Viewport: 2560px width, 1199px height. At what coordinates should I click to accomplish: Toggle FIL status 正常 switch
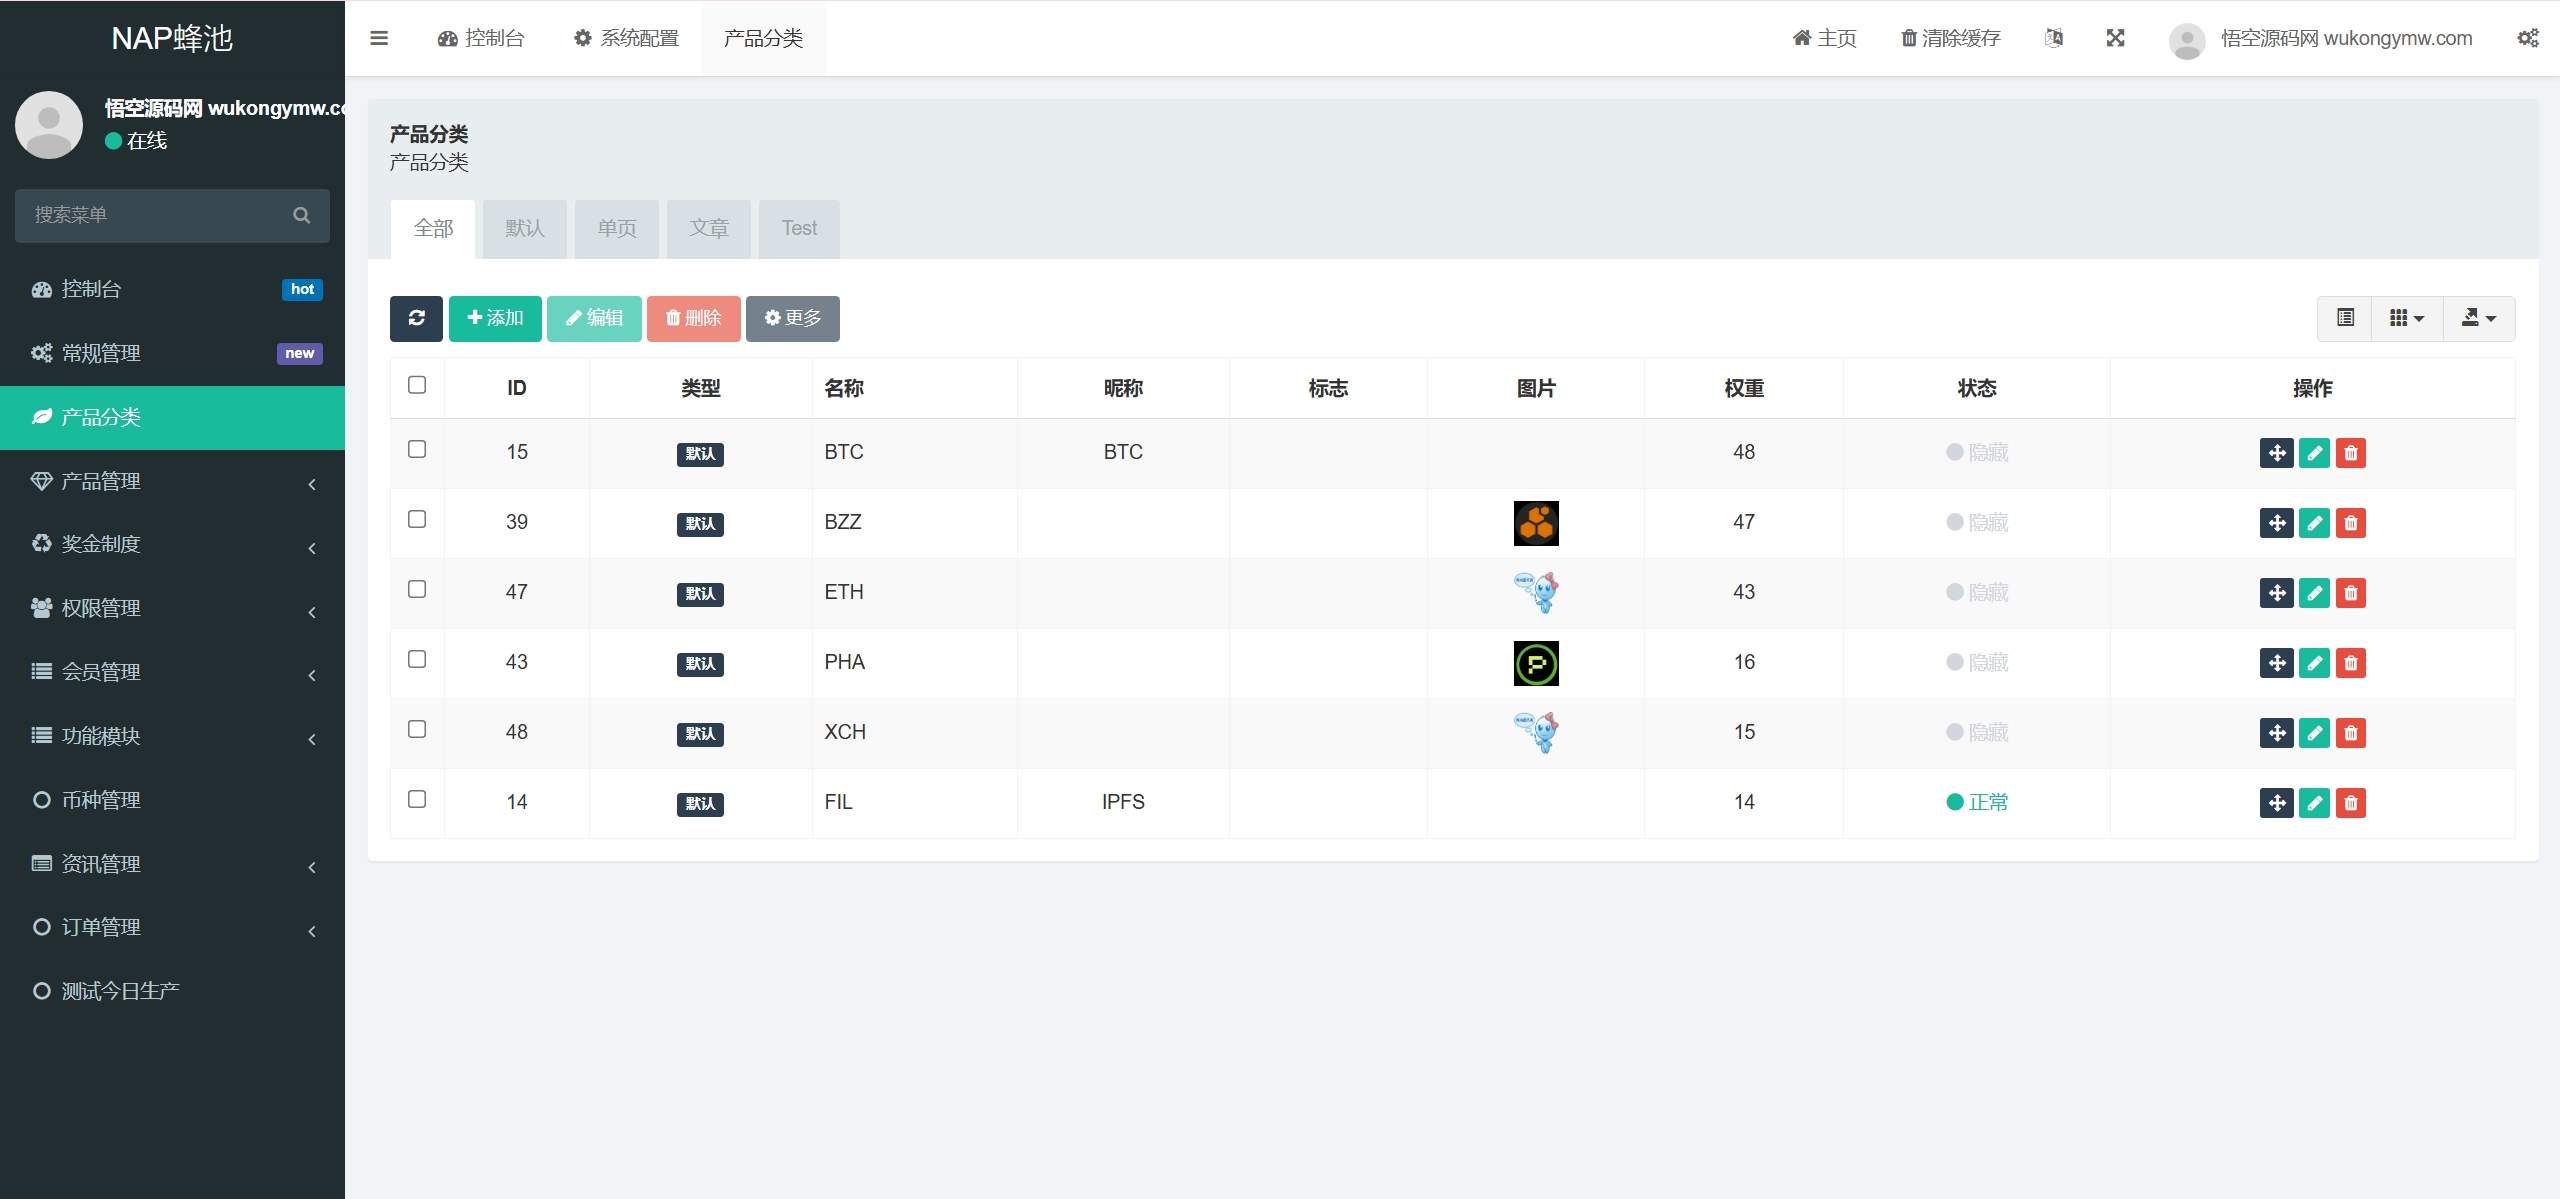pyautogui.click(x=1977, y=802)
